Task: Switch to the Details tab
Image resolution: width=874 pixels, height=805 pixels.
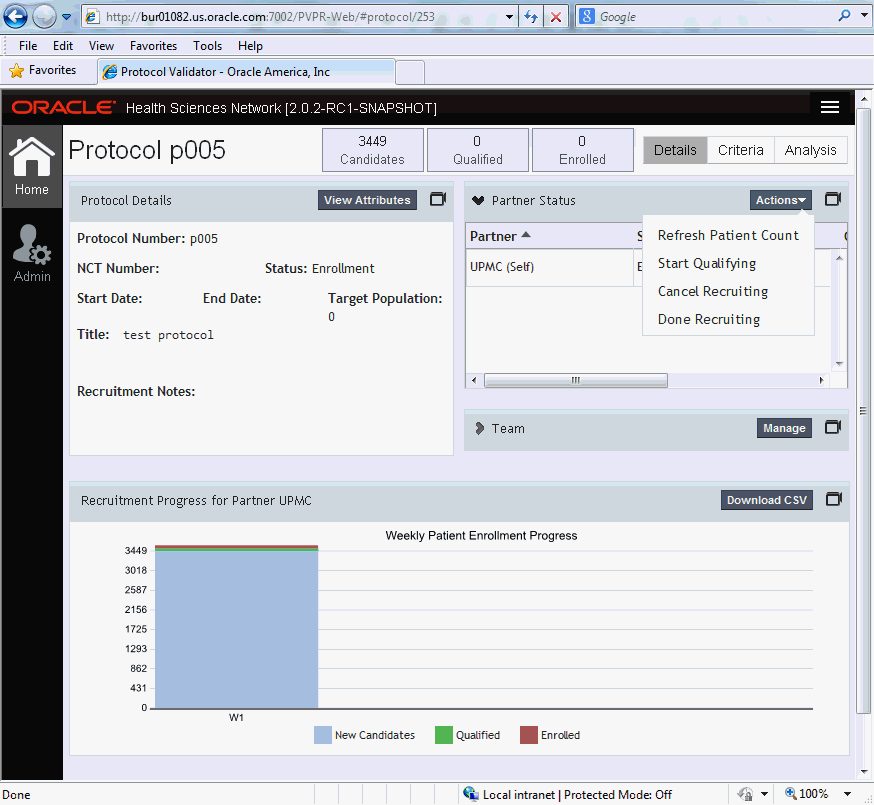Action: click(x=675, y=150)
